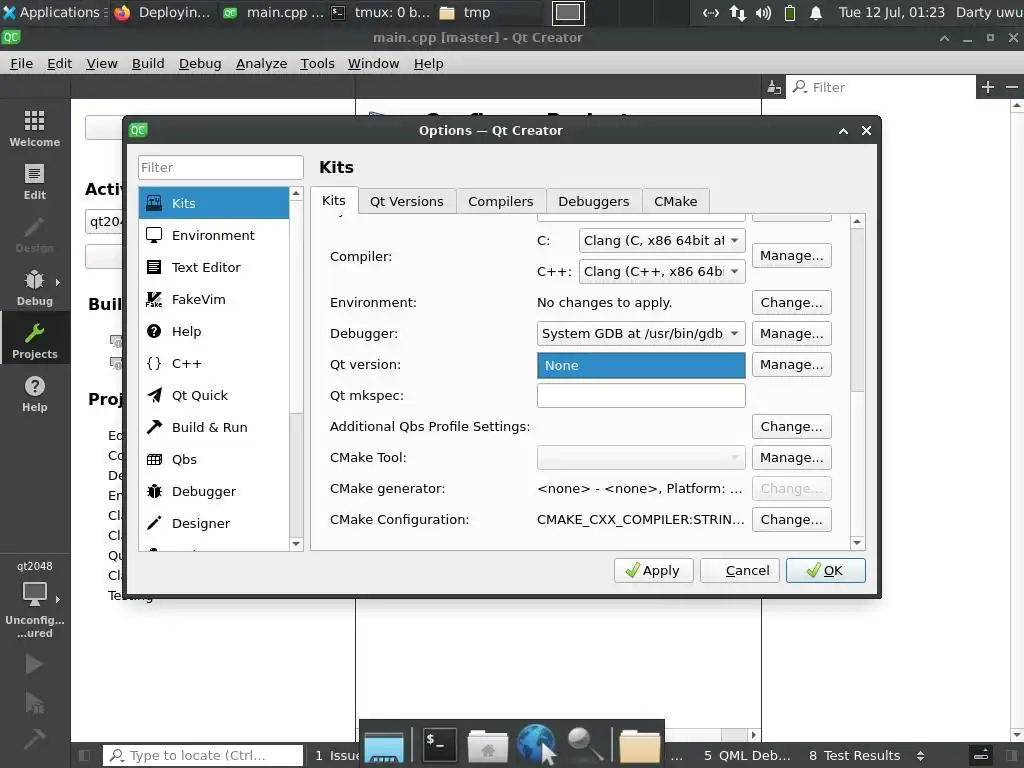
Task: Open Designer options category
Action: [214, 523]
